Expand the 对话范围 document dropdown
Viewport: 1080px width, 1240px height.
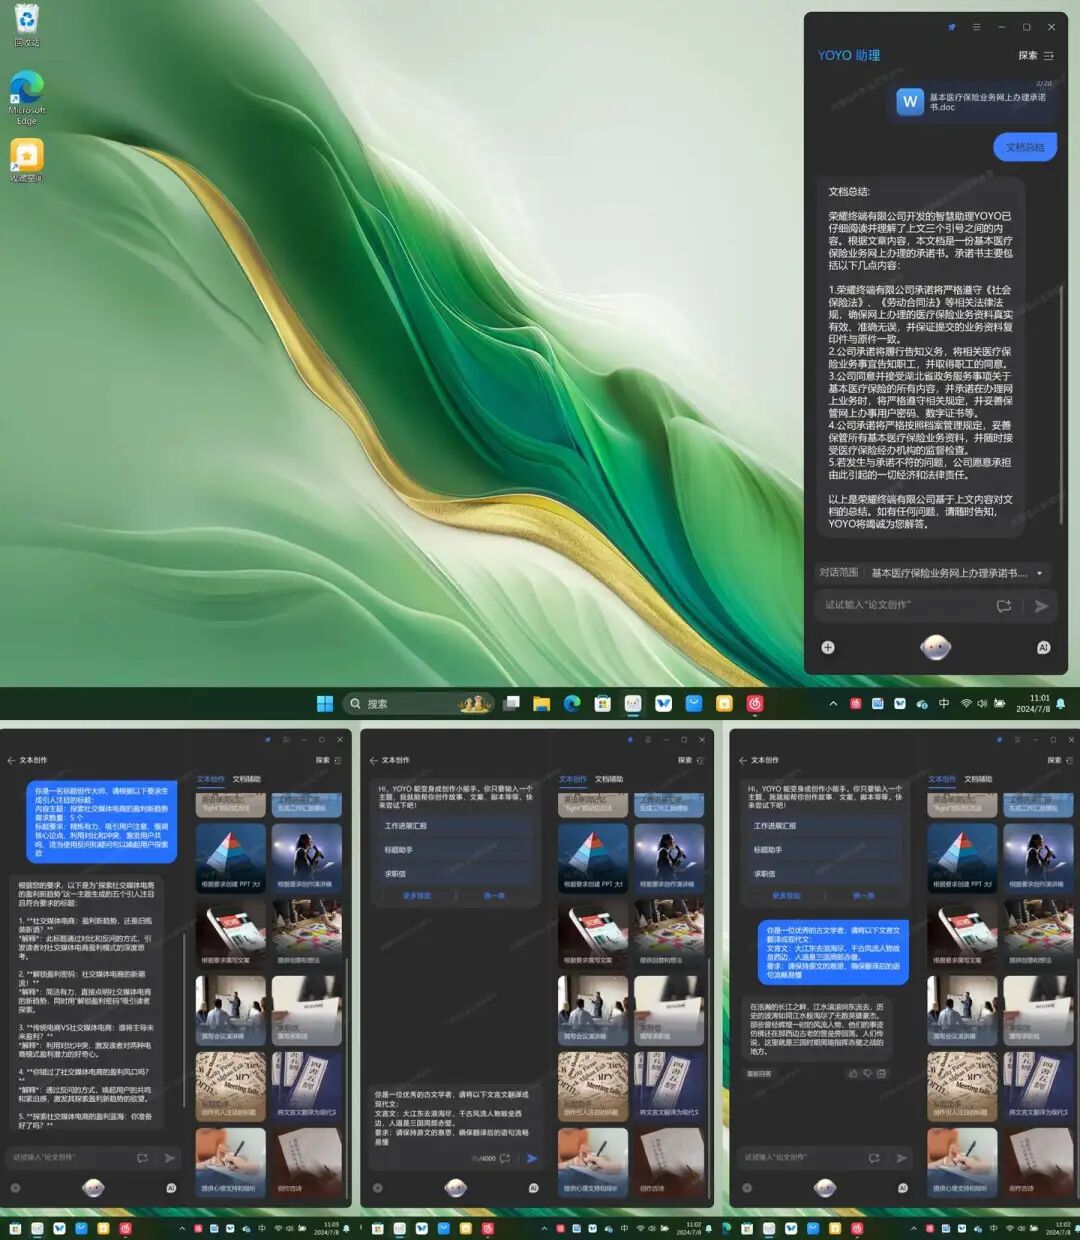[x=958, y=573]
